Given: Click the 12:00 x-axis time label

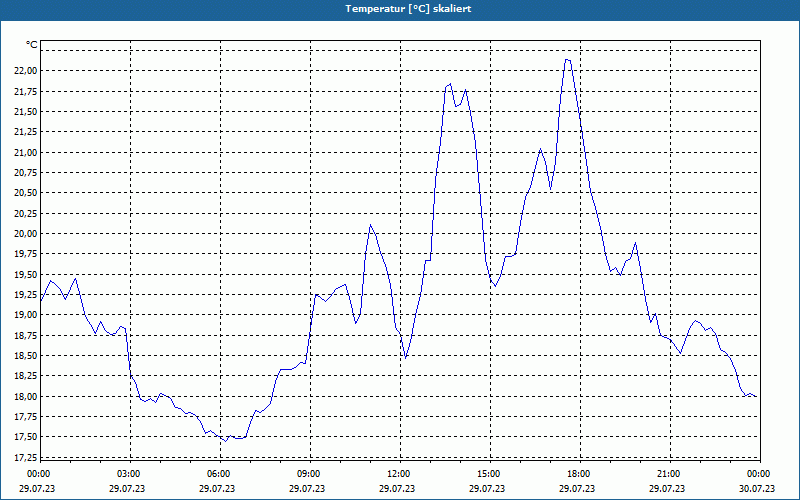Looking at the screenshot, I should click(x=399, y=474).
